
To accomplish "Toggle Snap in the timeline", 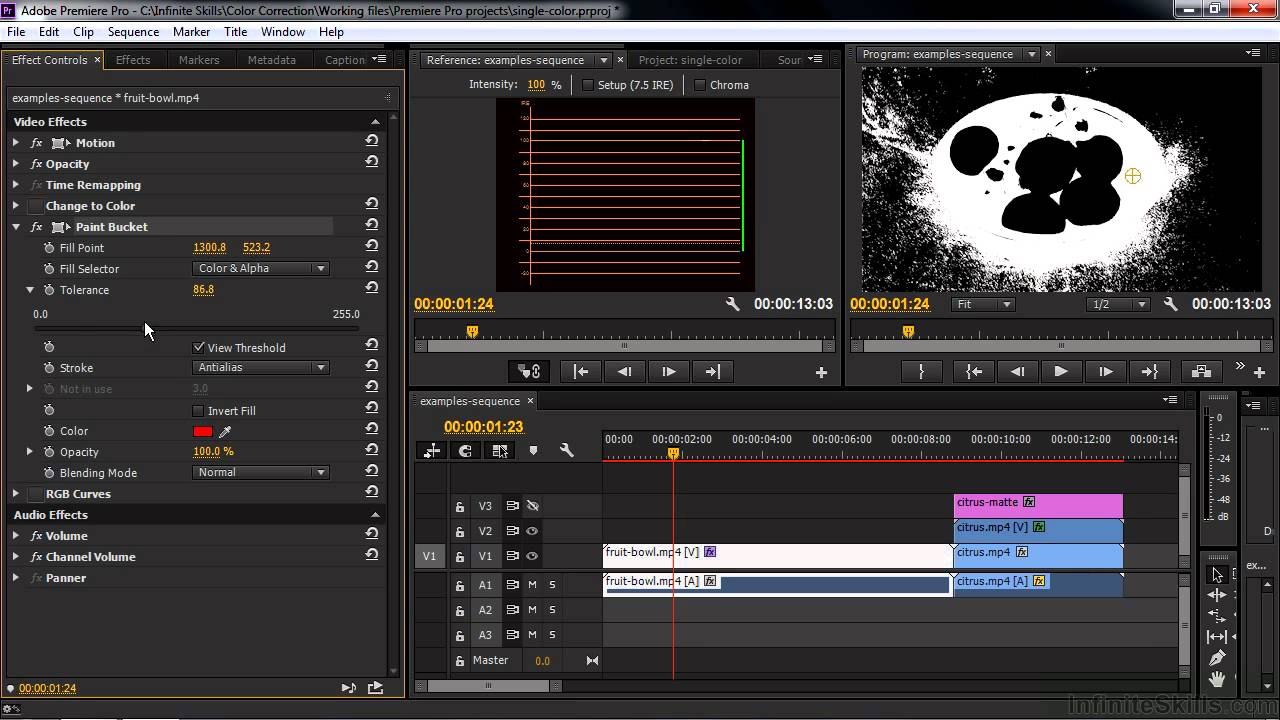I will coord(465,451).
